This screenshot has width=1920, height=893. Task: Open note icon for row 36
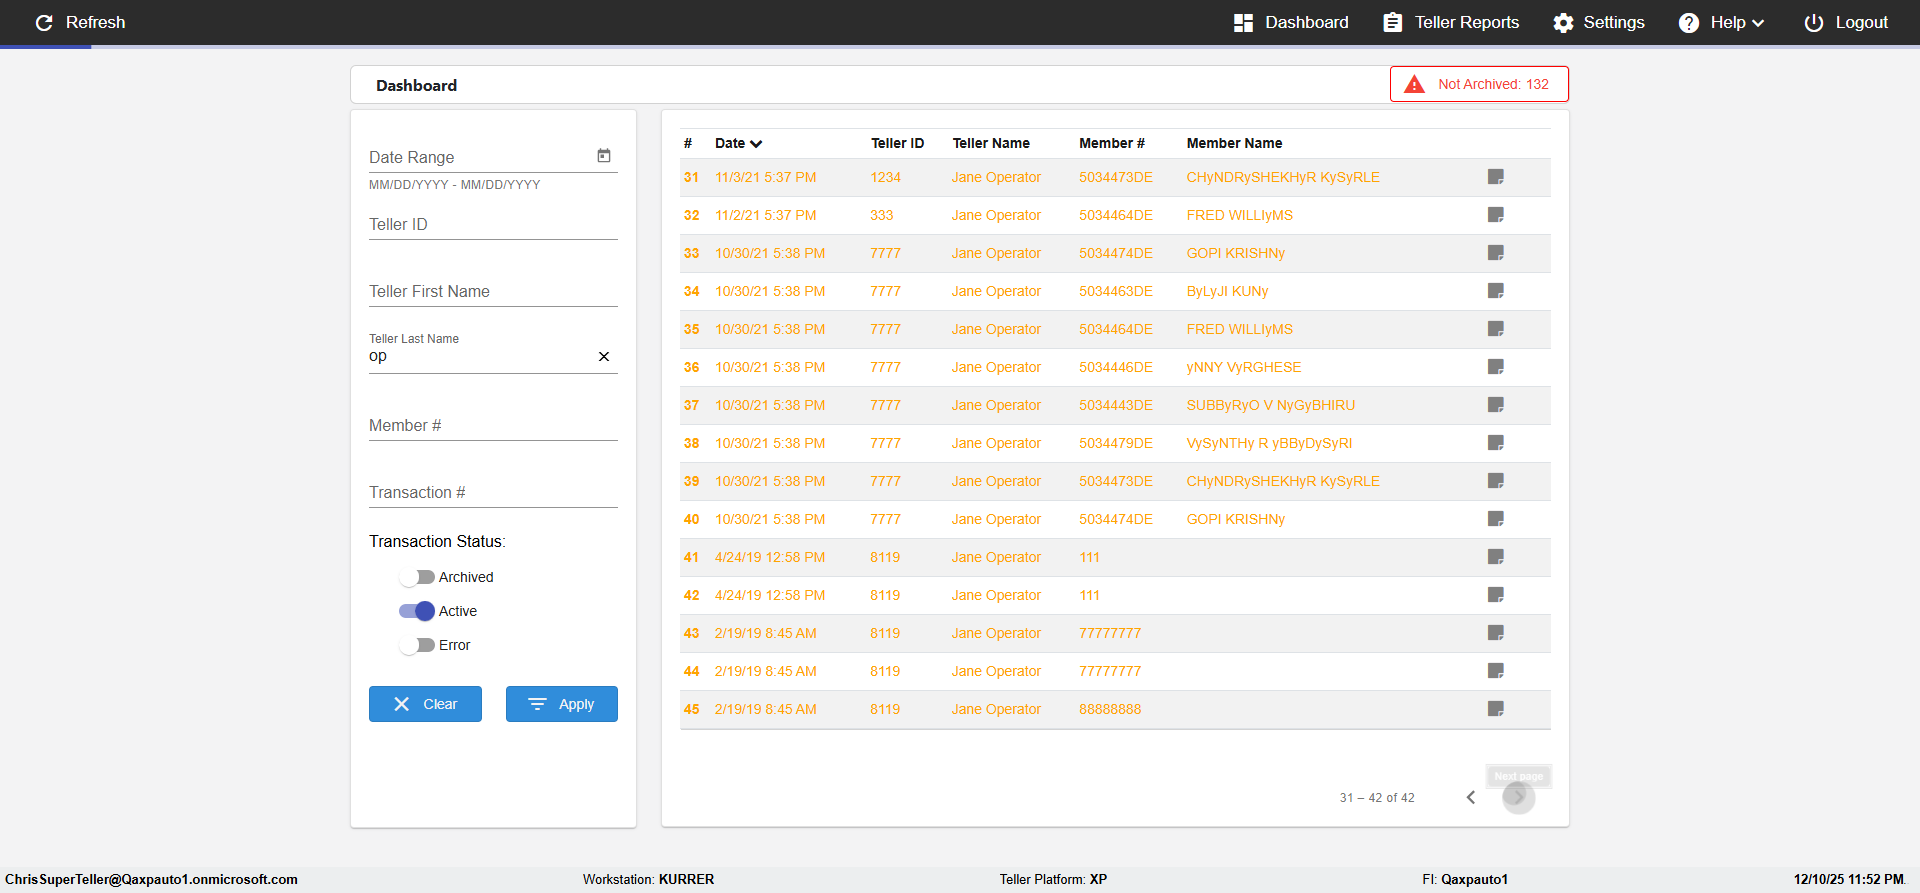[1496, 367]
